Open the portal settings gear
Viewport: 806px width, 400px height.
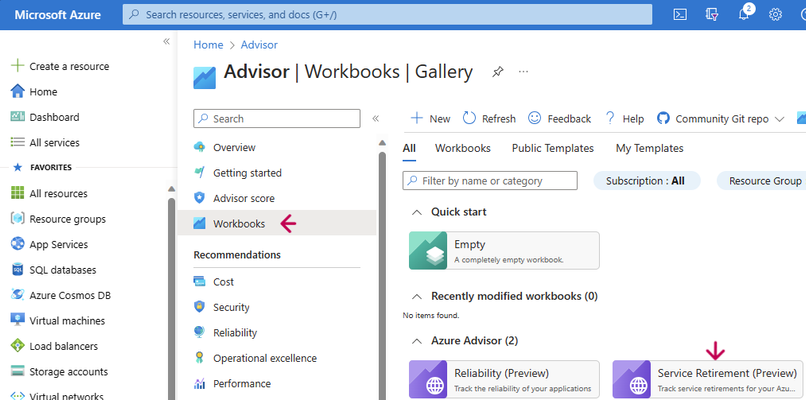pyautogui.click(x=775, y=14)
